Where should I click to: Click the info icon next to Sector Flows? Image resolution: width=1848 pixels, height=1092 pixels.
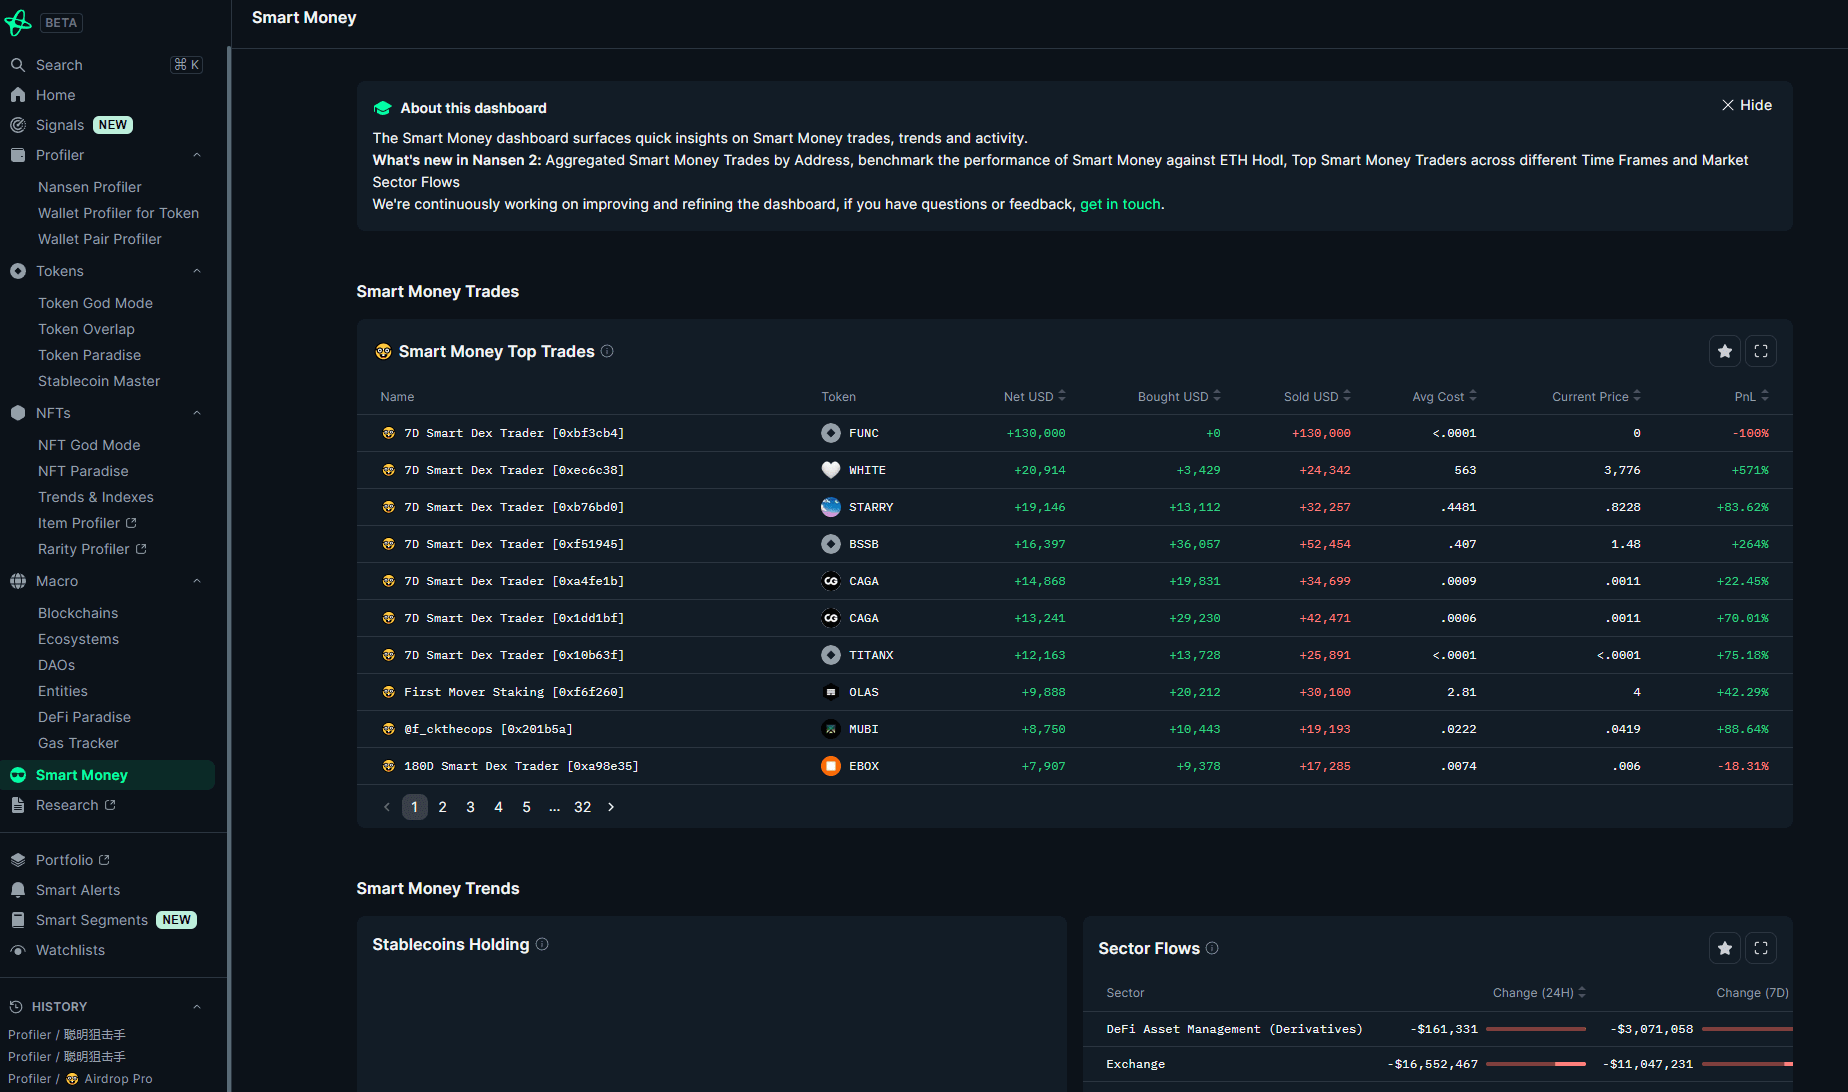(x=1212, y=948)
